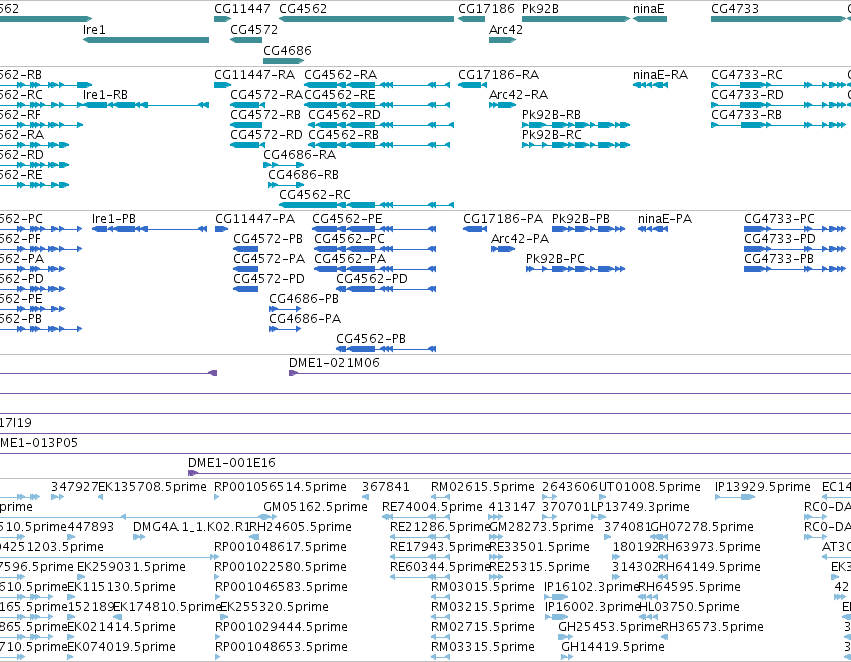Screen dimensions: 851x662
Task: Open transcript Pk92B-RB
Action: pos(576,125)
